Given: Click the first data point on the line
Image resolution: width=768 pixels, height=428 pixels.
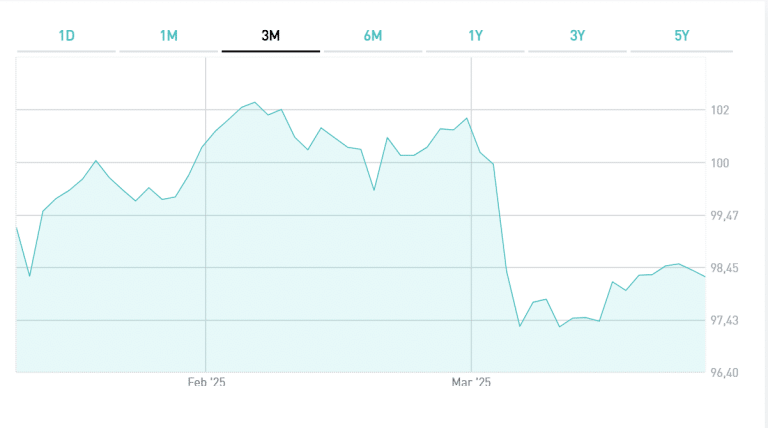Looking at the screenshot, I should tap(17, 228).
